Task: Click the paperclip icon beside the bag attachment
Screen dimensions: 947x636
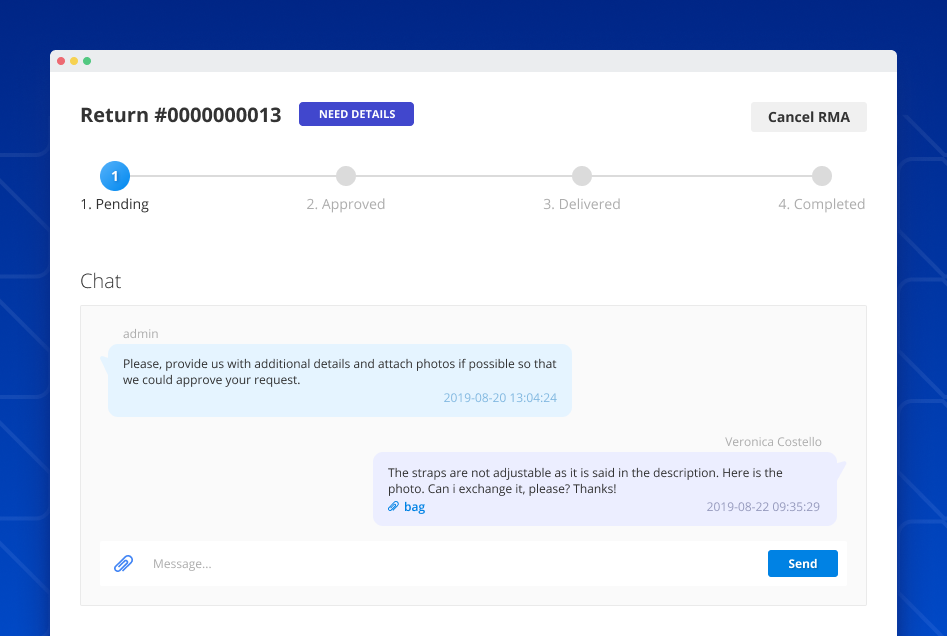Action: (392, 506)
